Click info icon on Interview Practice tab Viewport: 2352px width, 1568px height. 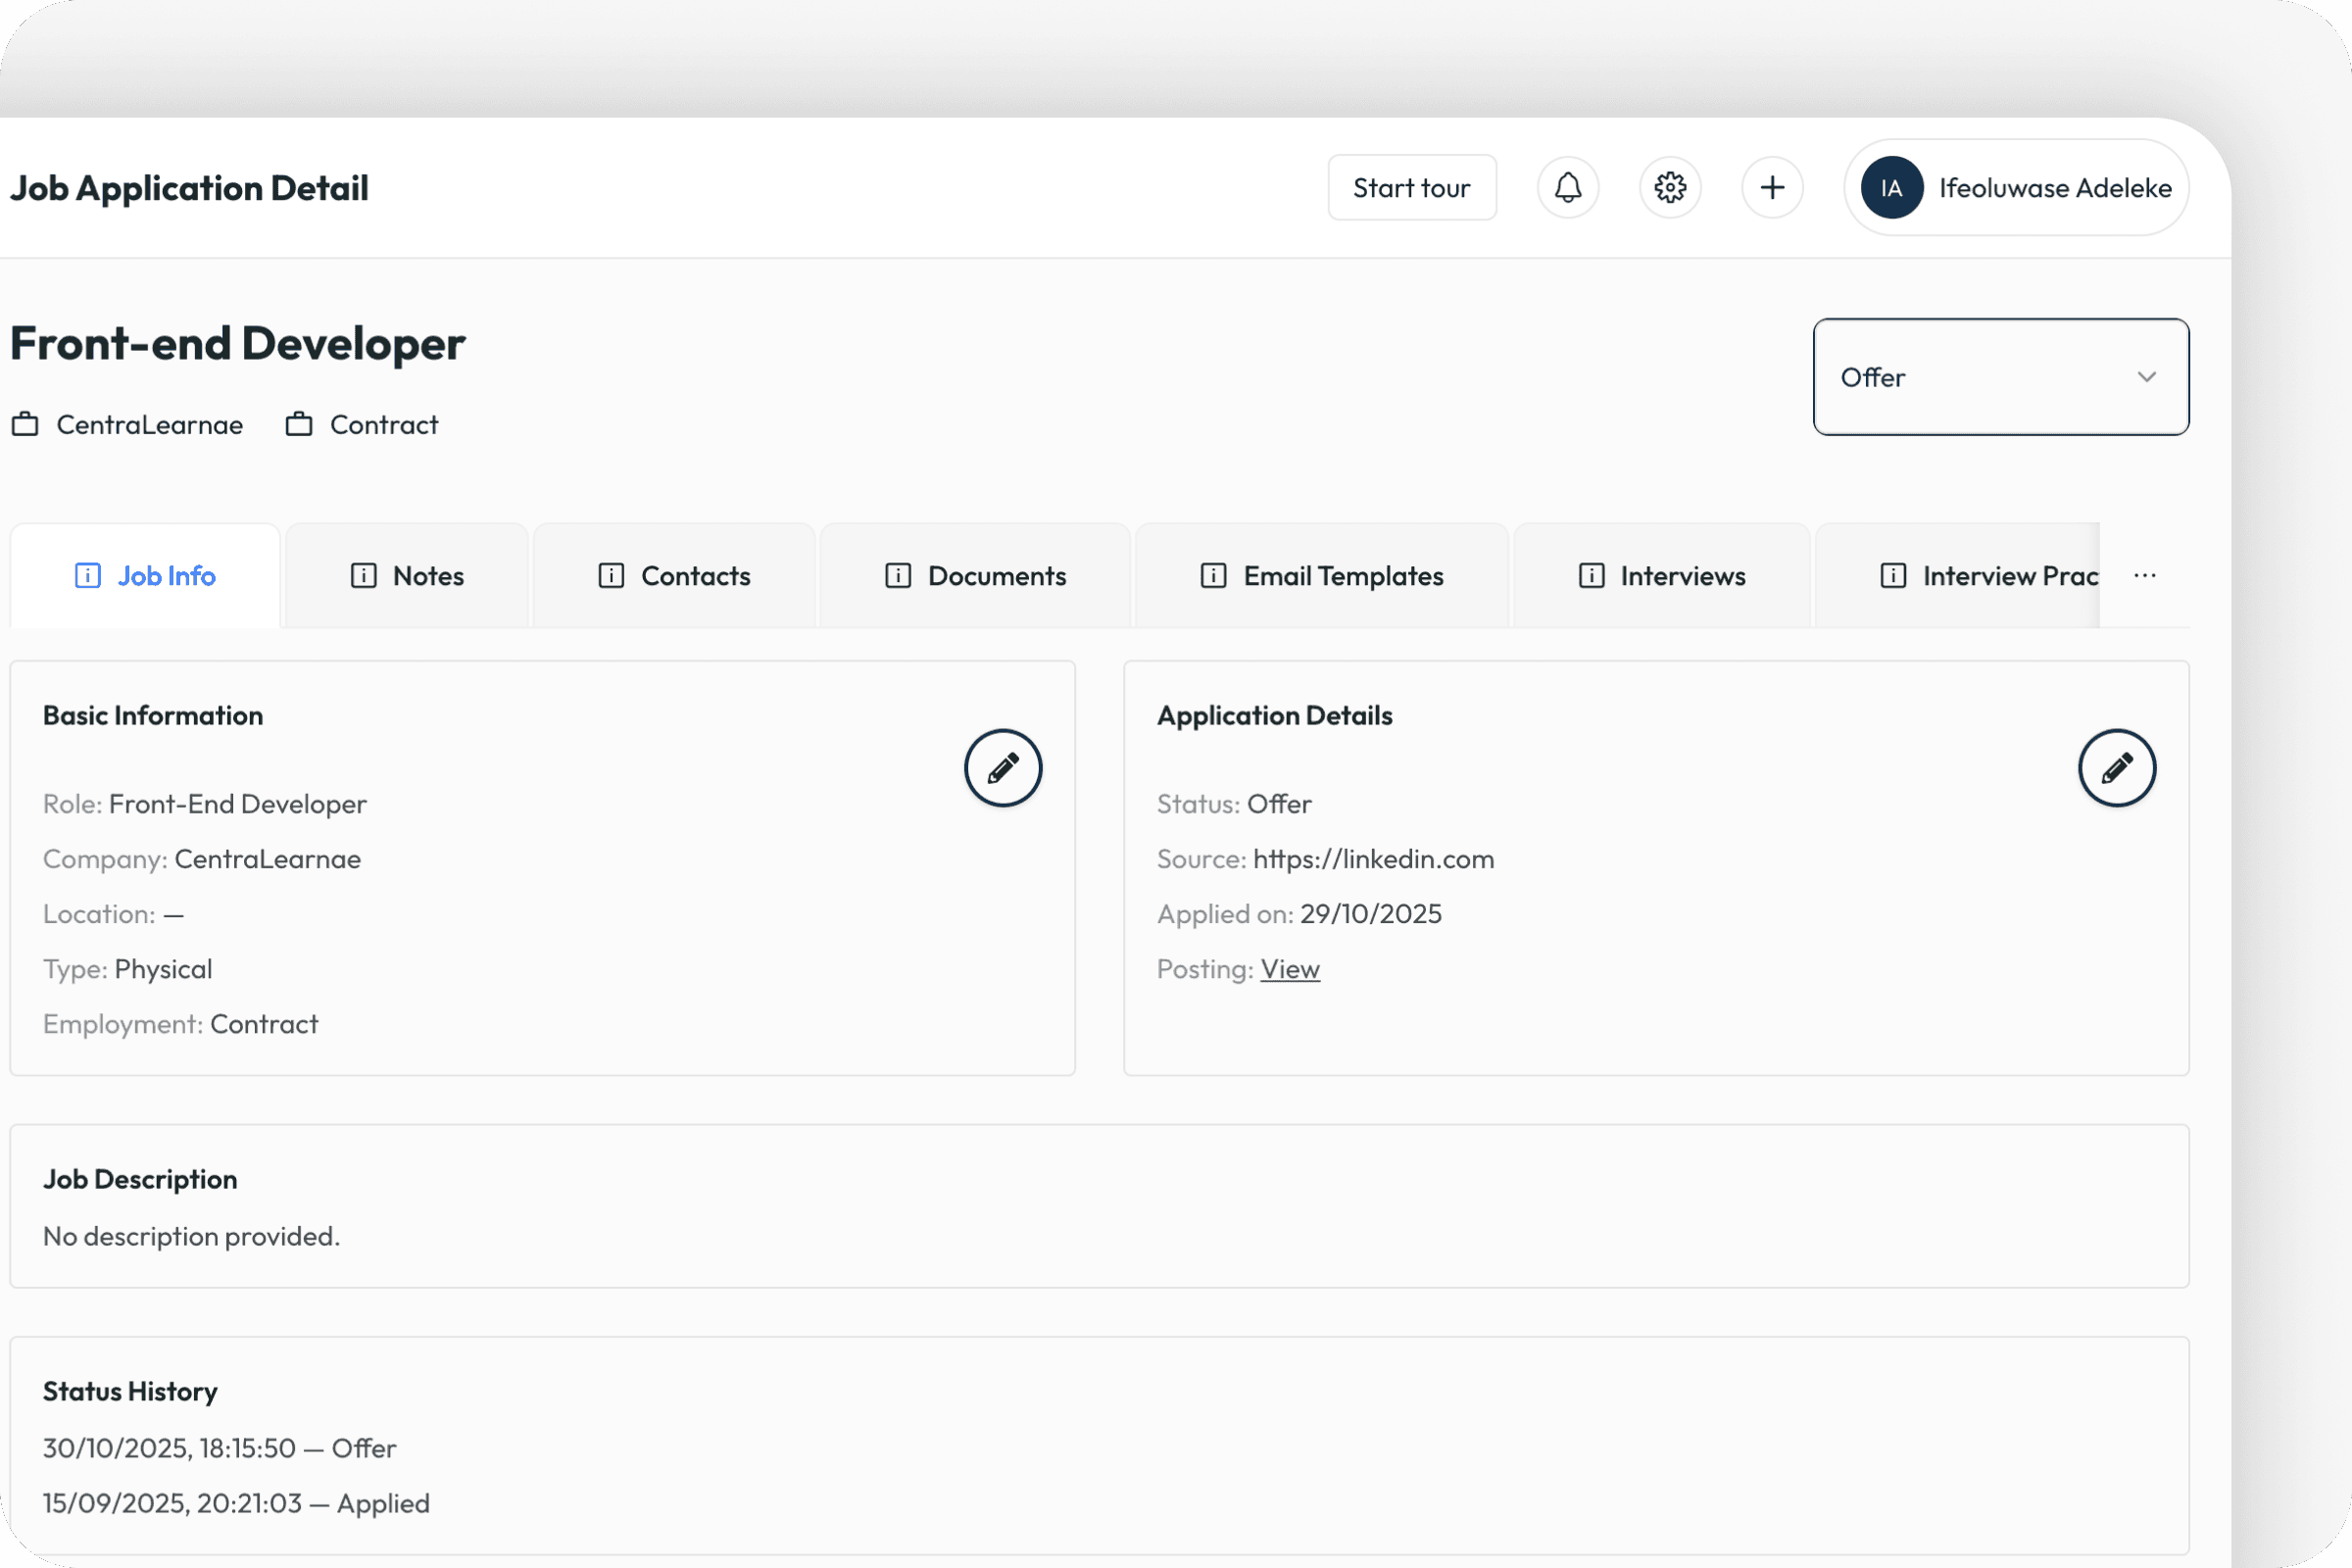pos(1893,576)
